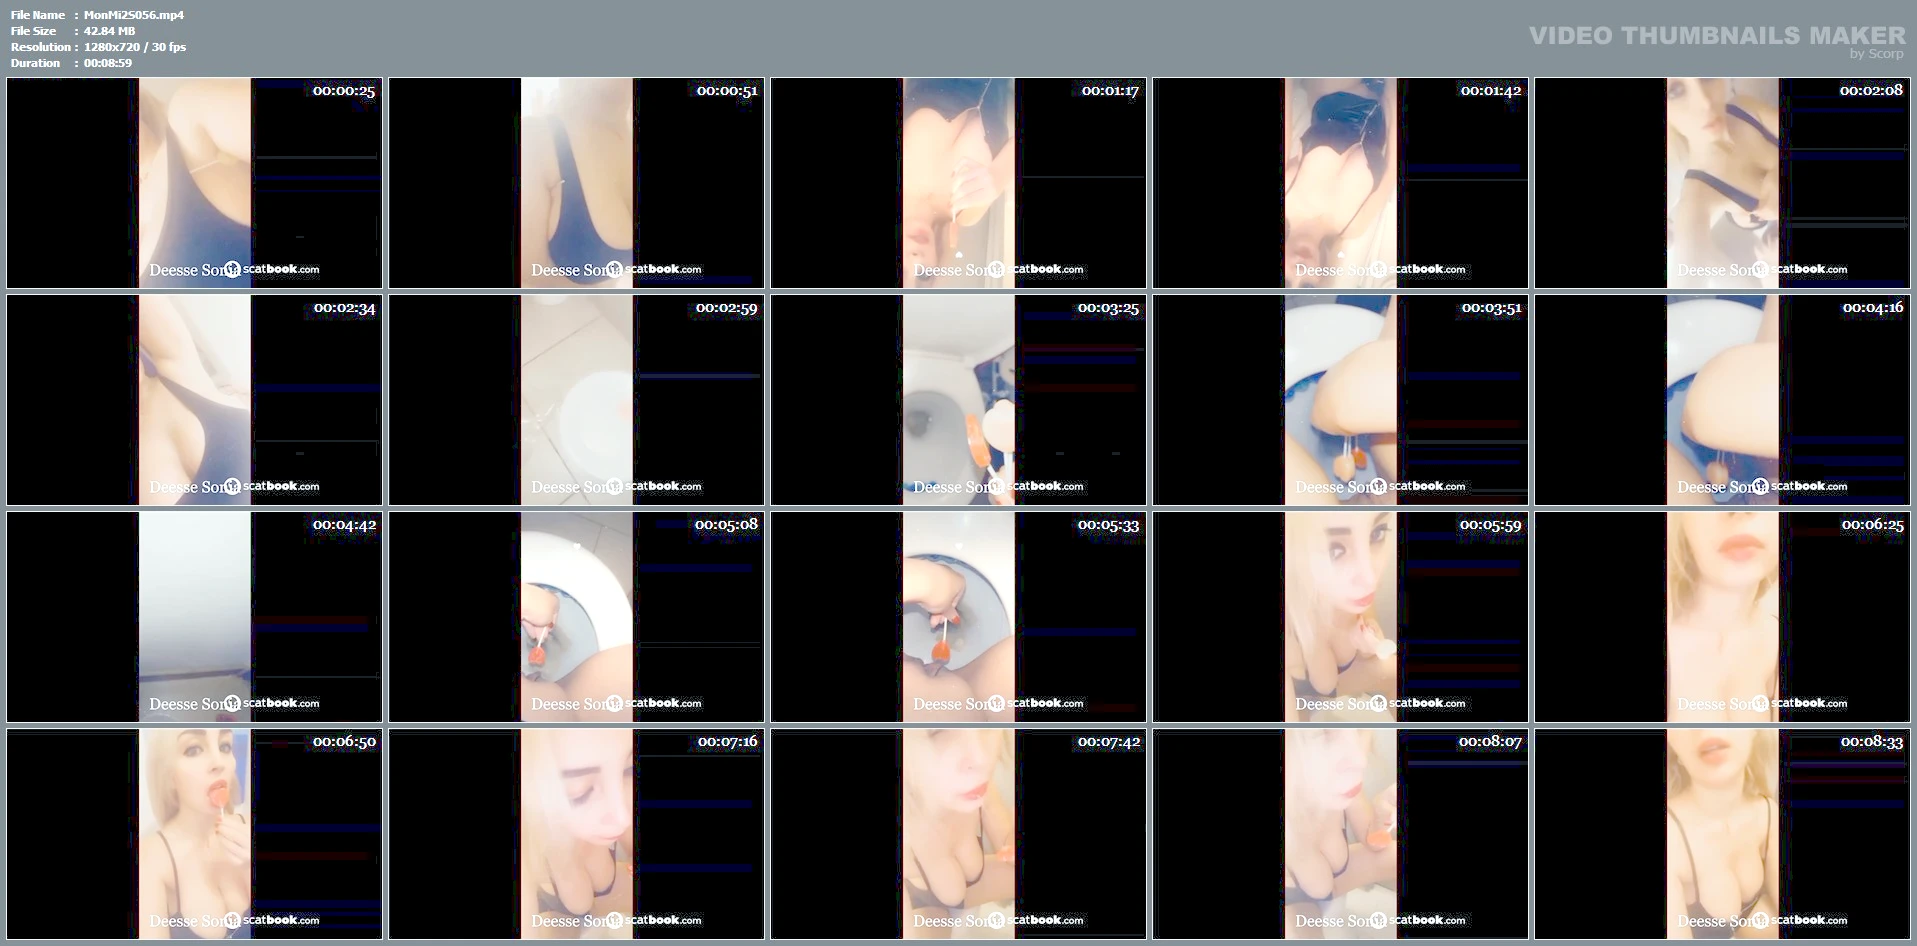The height and width of the screenshot is (946, 1917).
Task: Click the Resolution value 1280x720 / 30 fps
Action: [135, 47]
